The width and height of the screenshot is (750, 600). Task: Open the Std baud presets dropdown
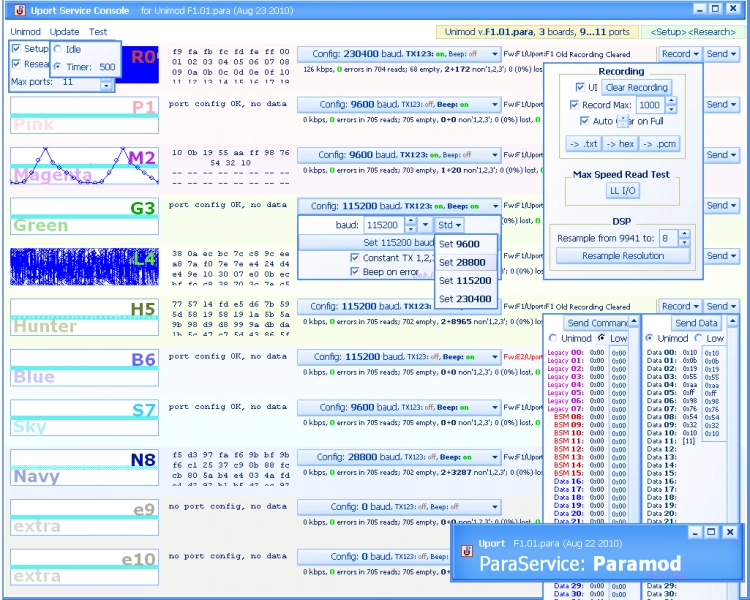(x=450, y=225)
